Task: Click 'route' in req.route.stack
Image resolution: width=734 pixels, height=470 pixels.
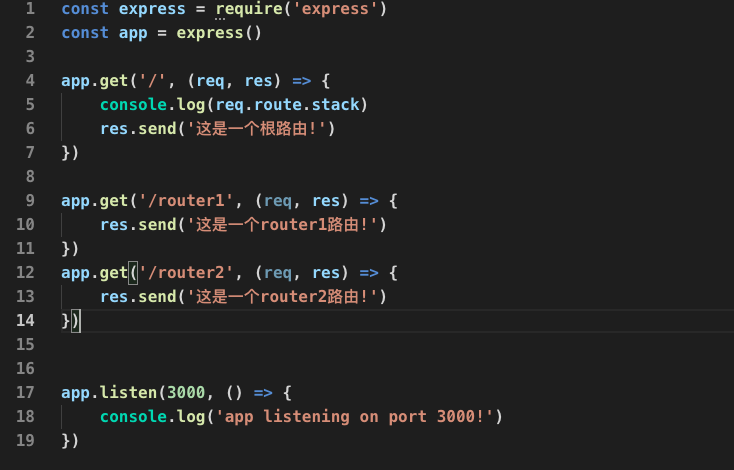Action: click(278, 104)
